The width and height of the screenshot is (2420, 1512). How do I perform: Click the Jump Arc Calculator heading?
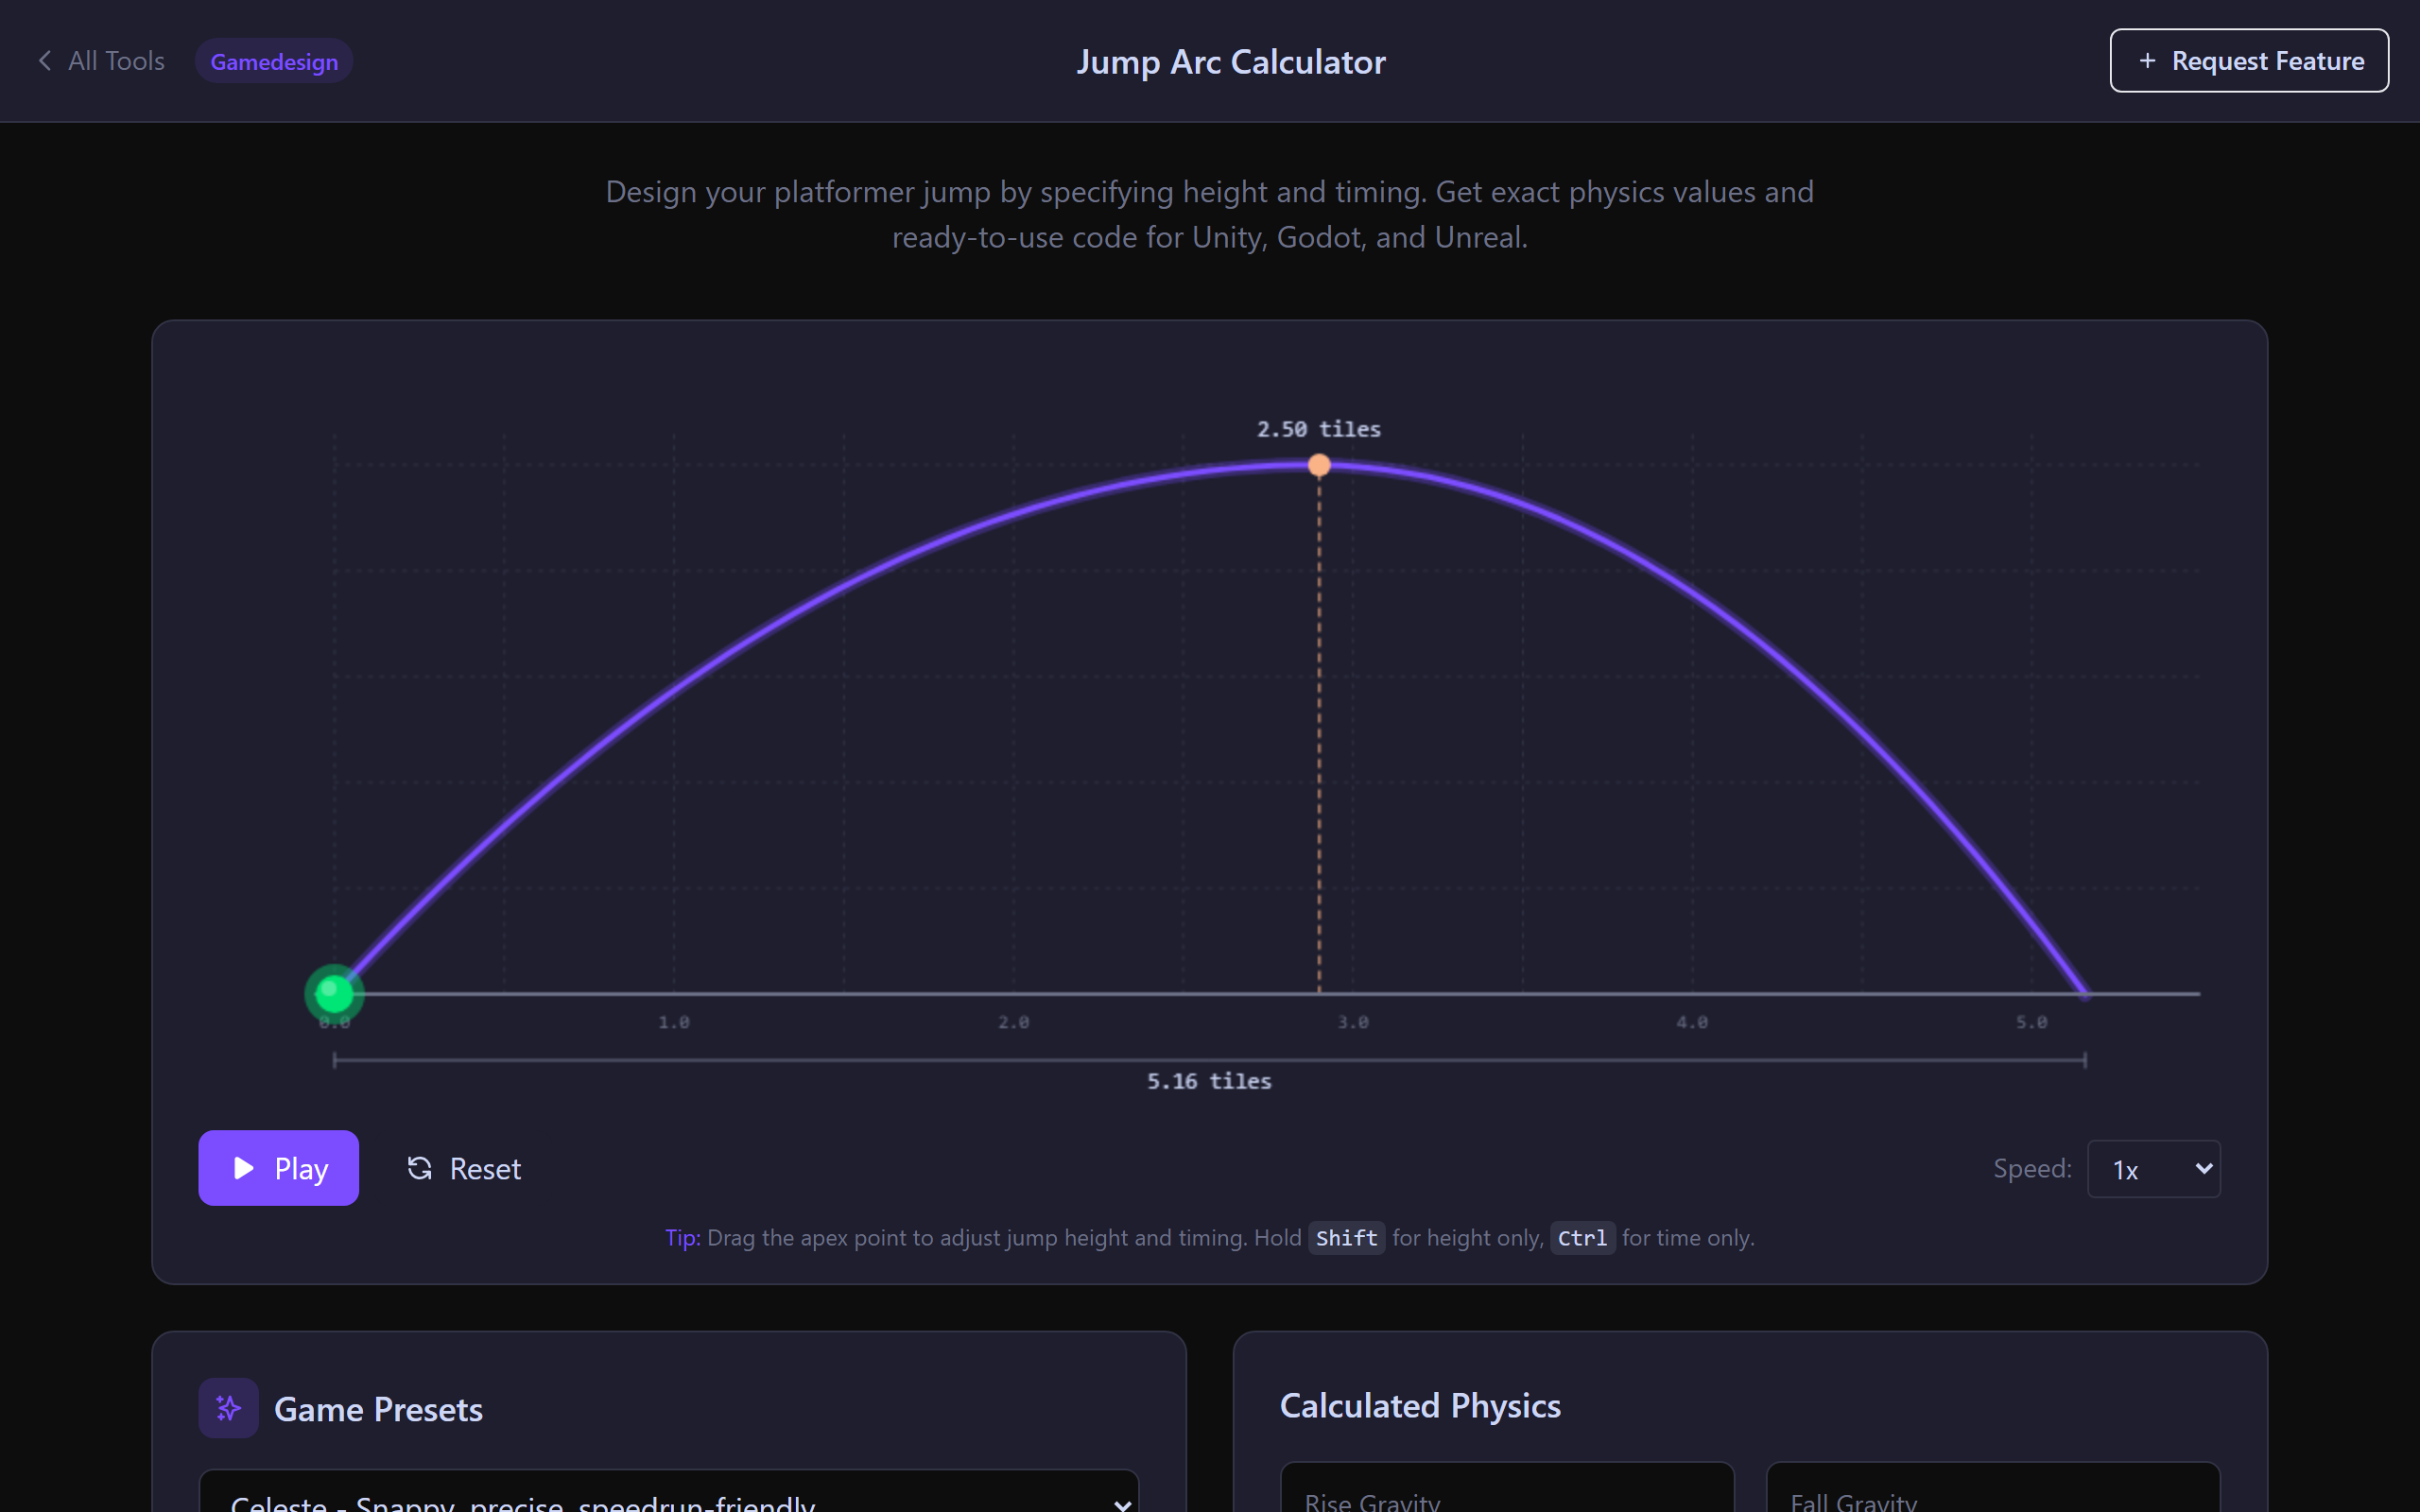click(1231, 60)
